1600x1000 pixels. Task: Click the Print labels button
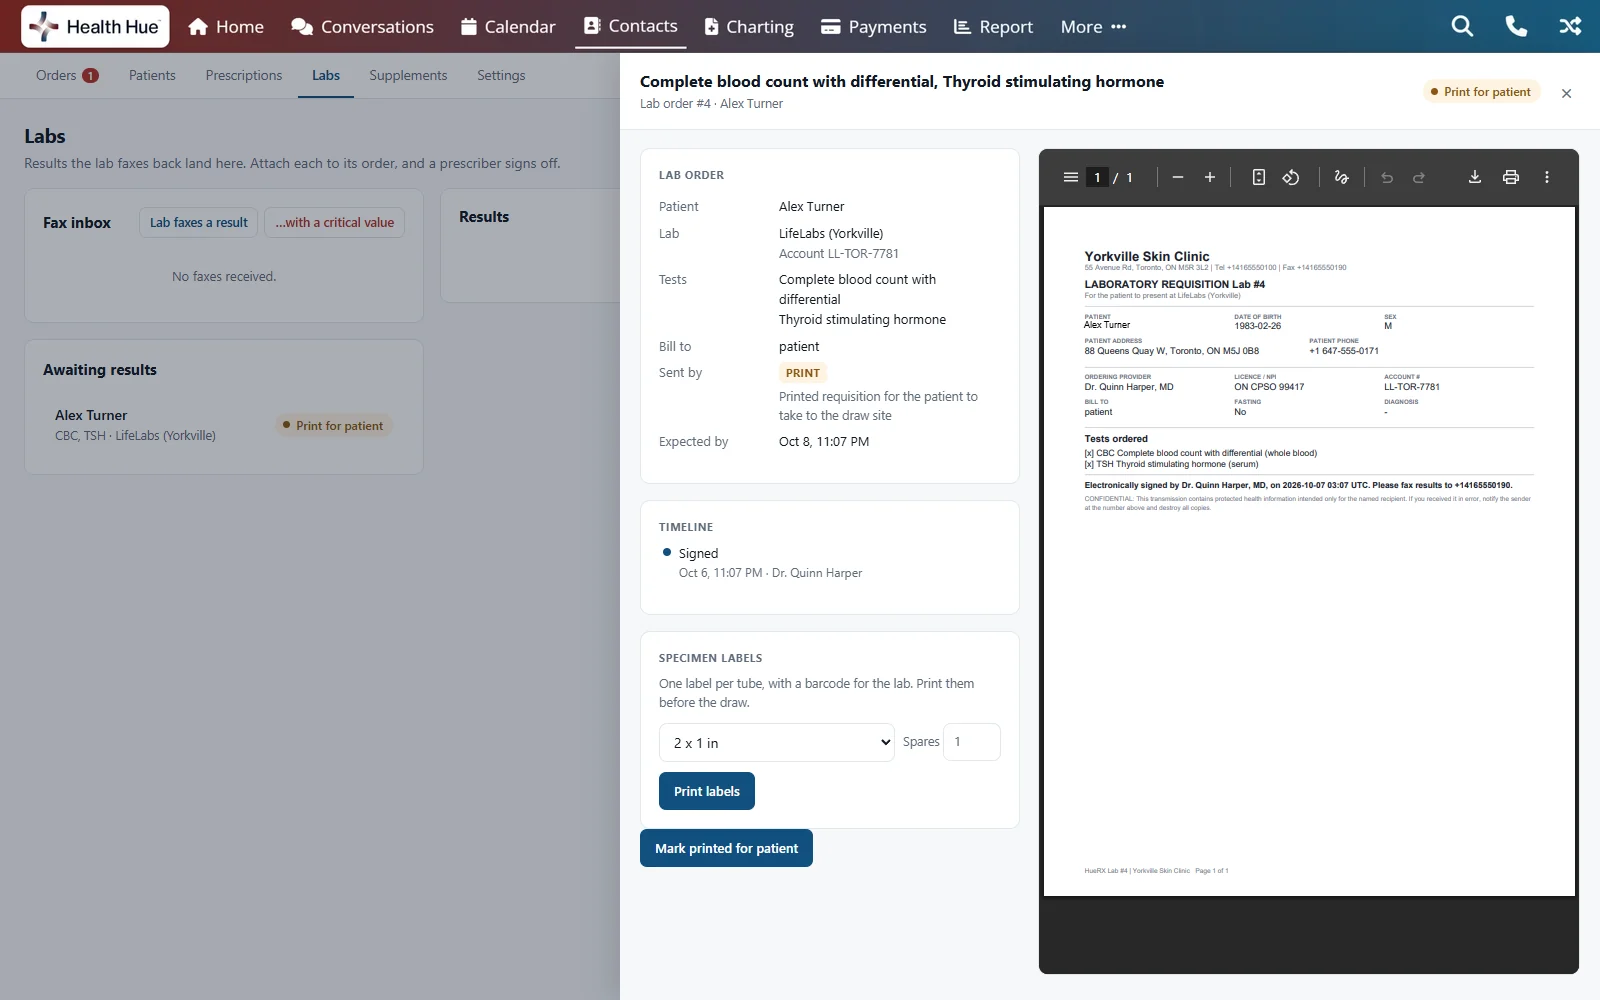click(707, 791)
